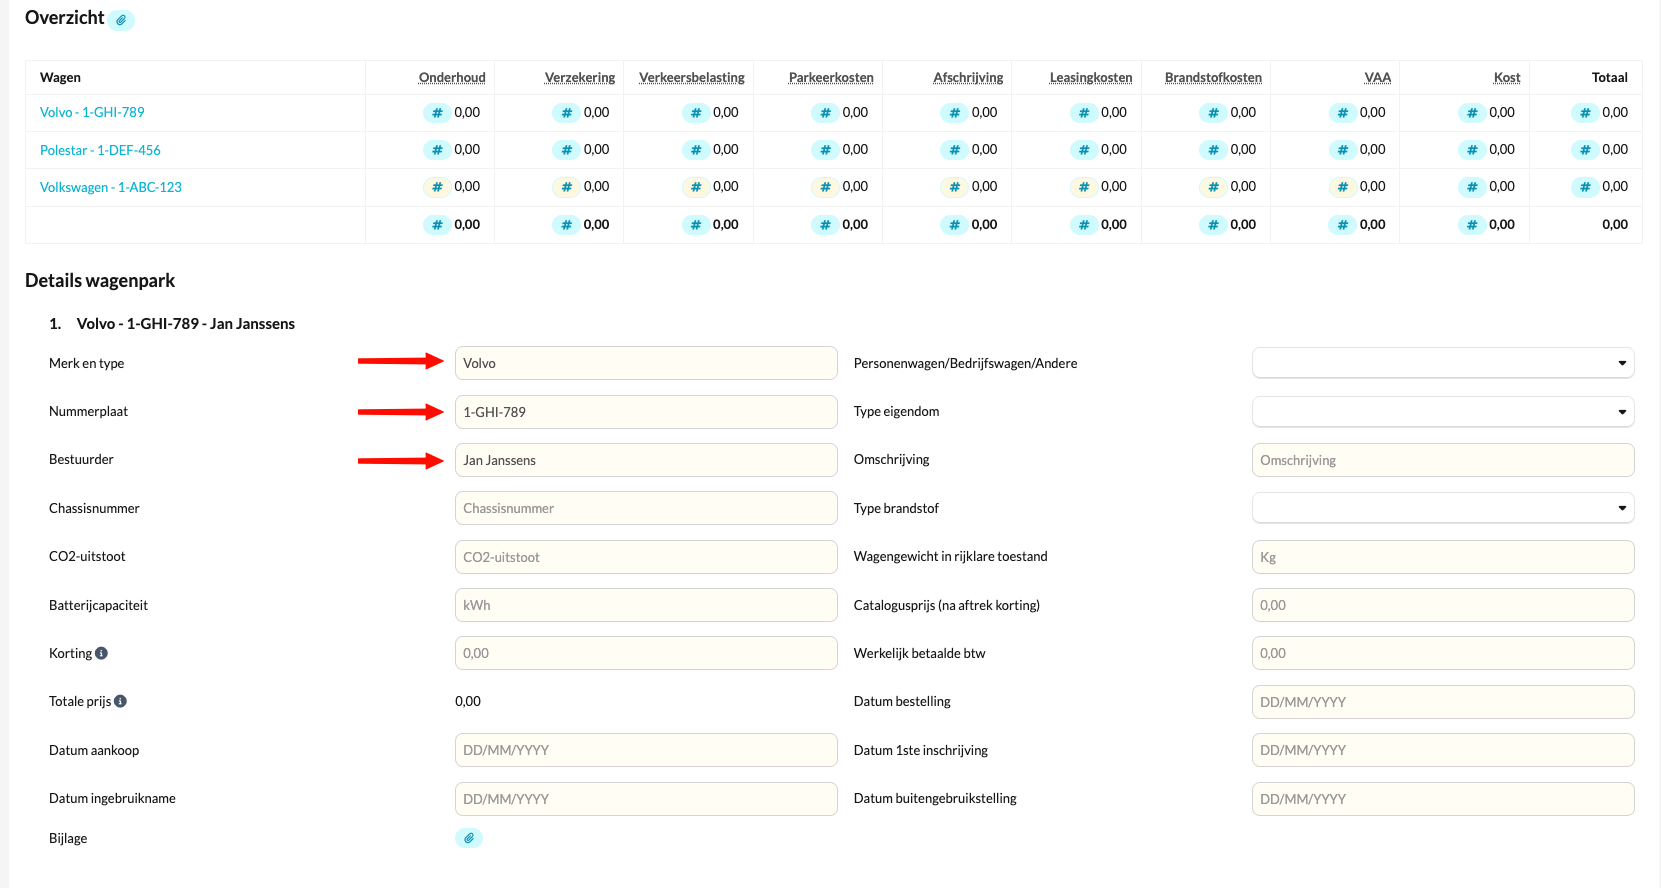Click the hash icon for Volkswagen Onderhoud
The height and width of the screenshot is (888, 1661).
coord(437,187)
